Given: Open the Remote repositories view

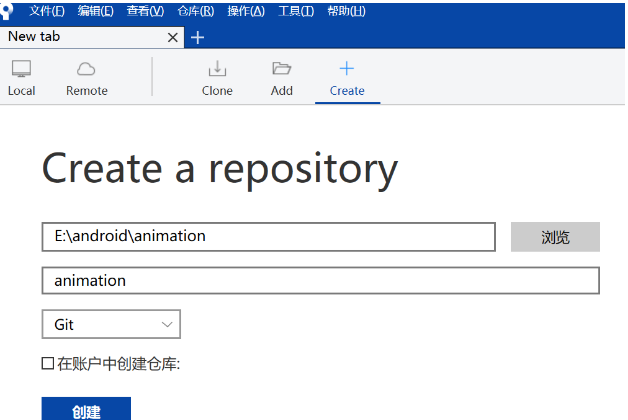Looking at the screenshot, I should point(87,78).
